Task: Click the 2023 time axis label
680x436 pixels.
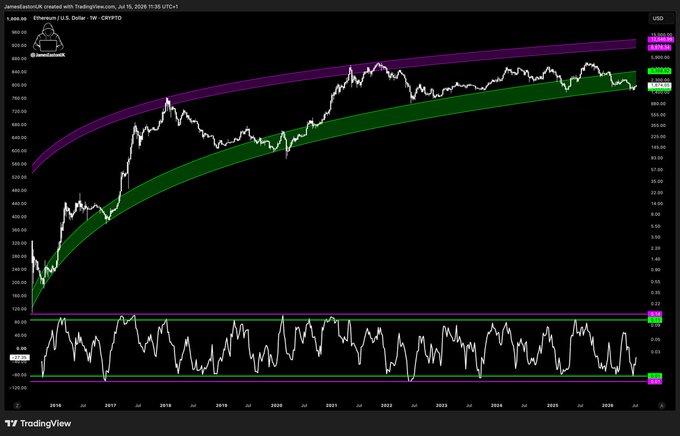Action: 441,406
